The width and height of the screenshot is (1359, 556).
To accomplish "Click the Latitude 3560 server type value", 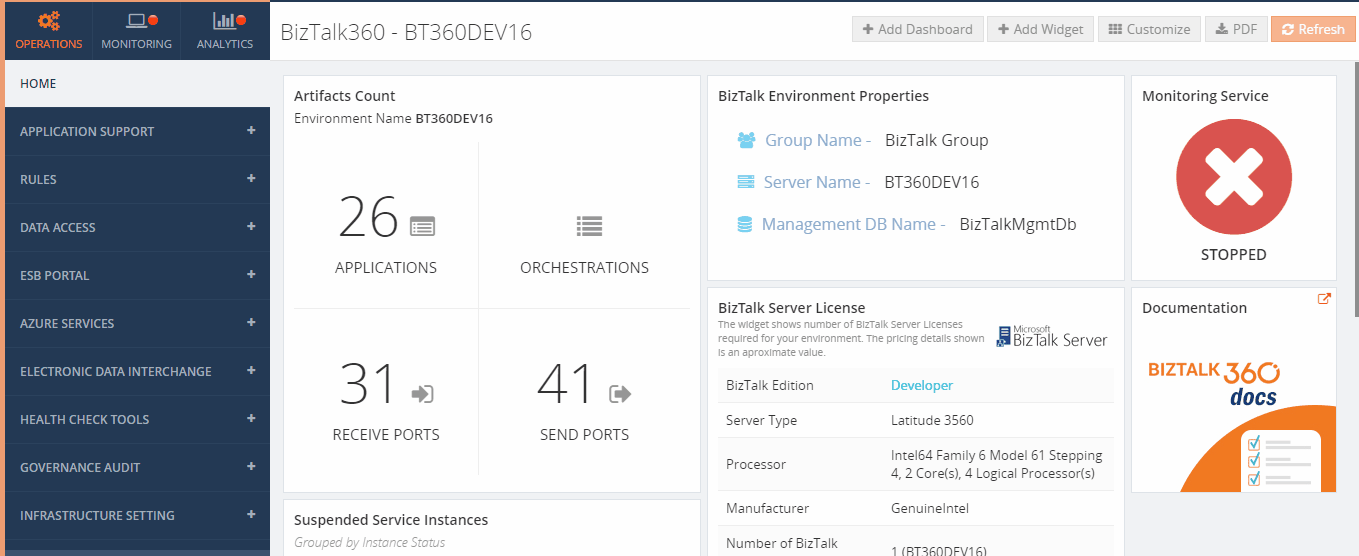I will tap(932, 420).
